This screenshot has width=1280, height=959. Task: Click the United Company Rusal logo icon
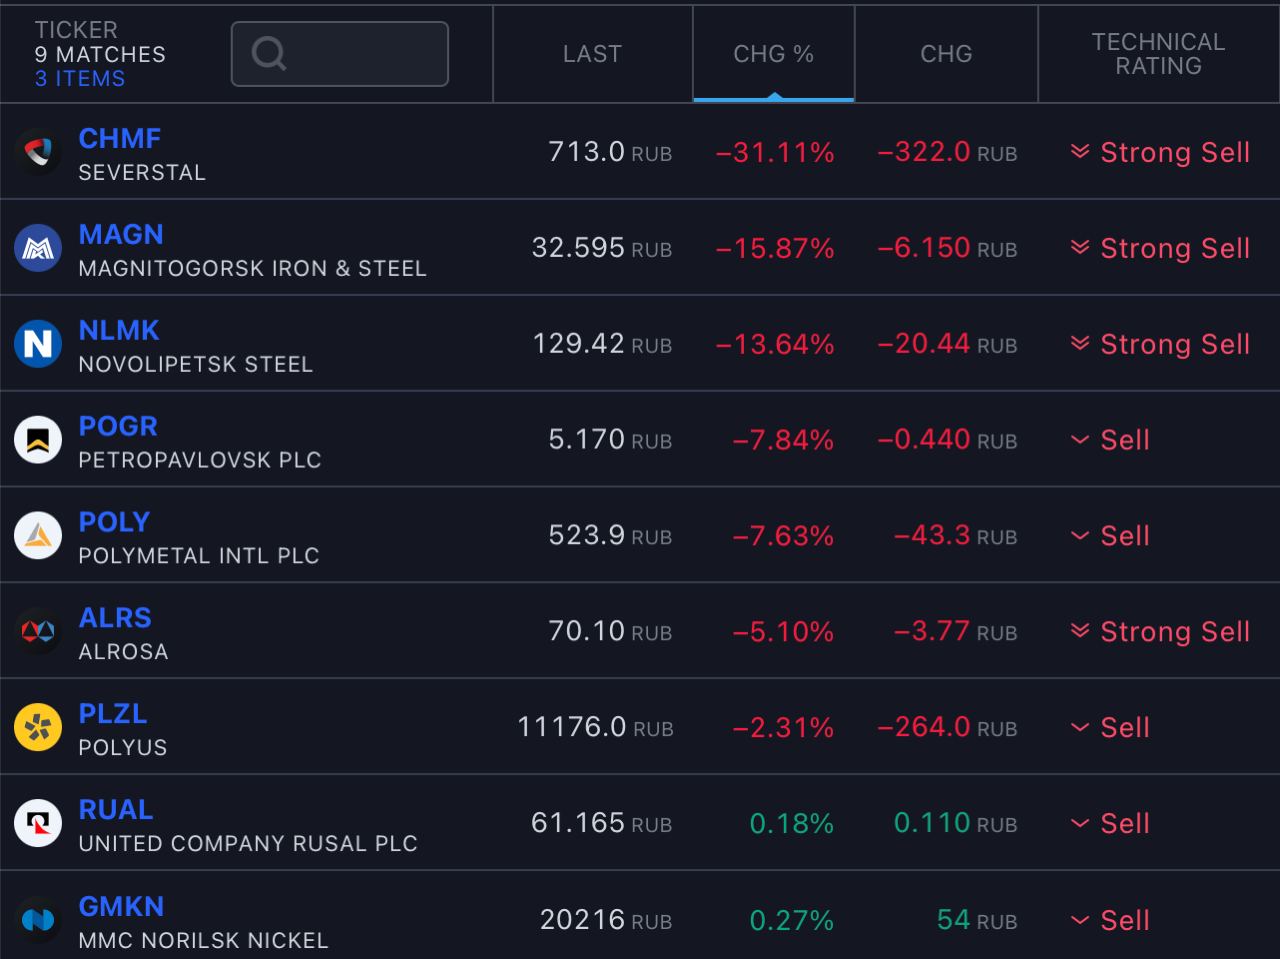[38, 824]
